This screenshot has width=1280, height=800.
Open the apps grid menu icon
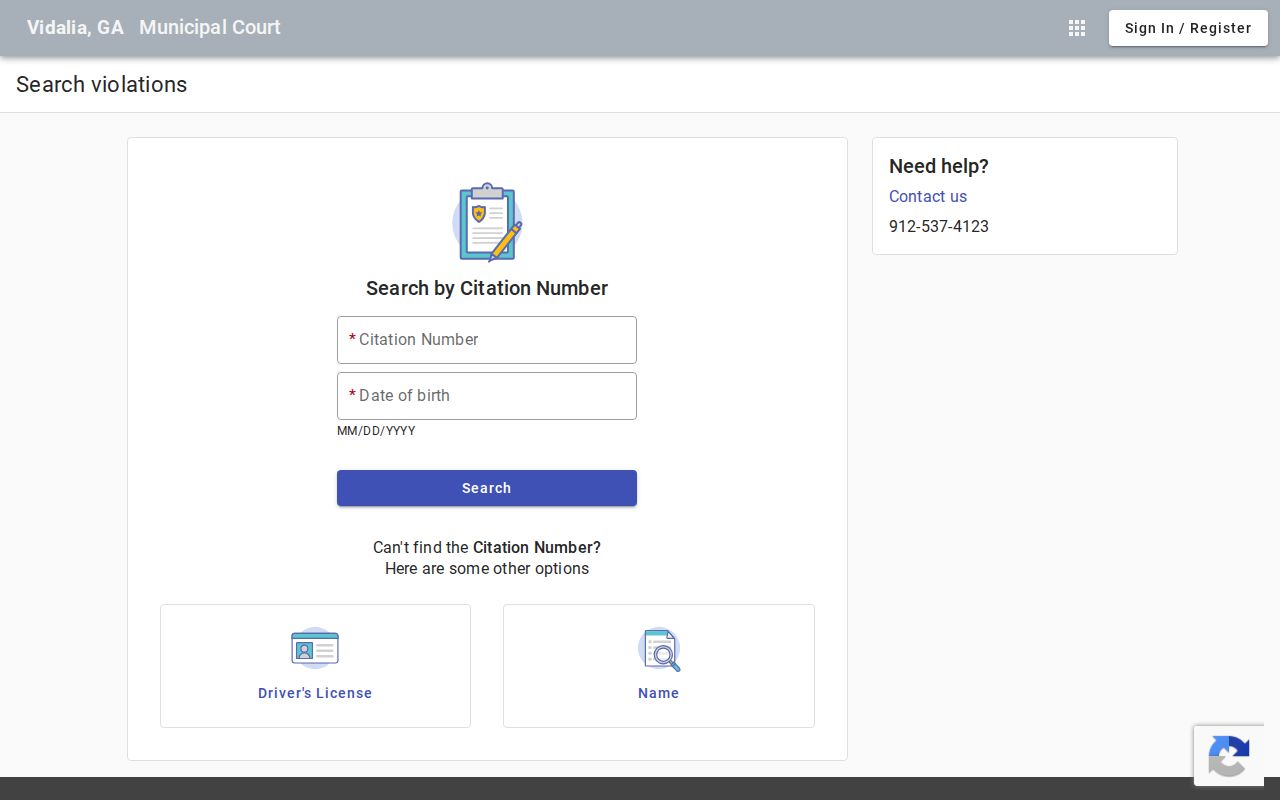tap(1077, 28)
